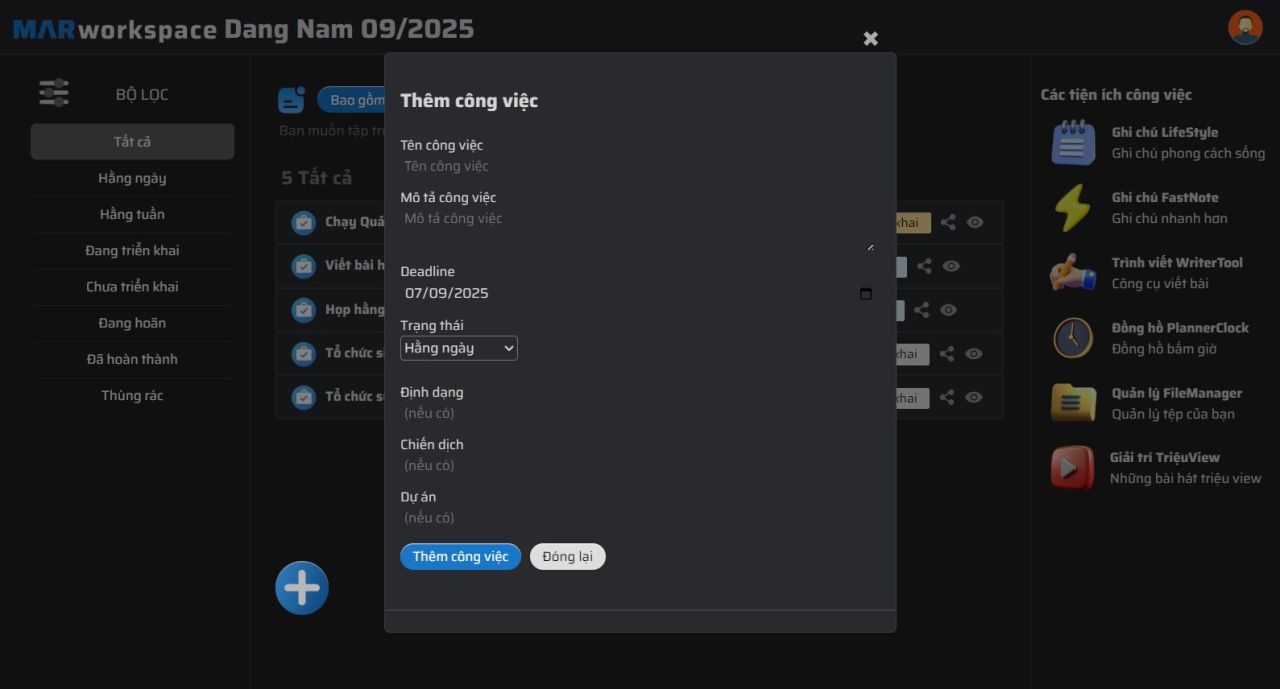Screen dimensions: 1280x689
Task: Select the Thùng rác filter item
Action: (132, 395)
